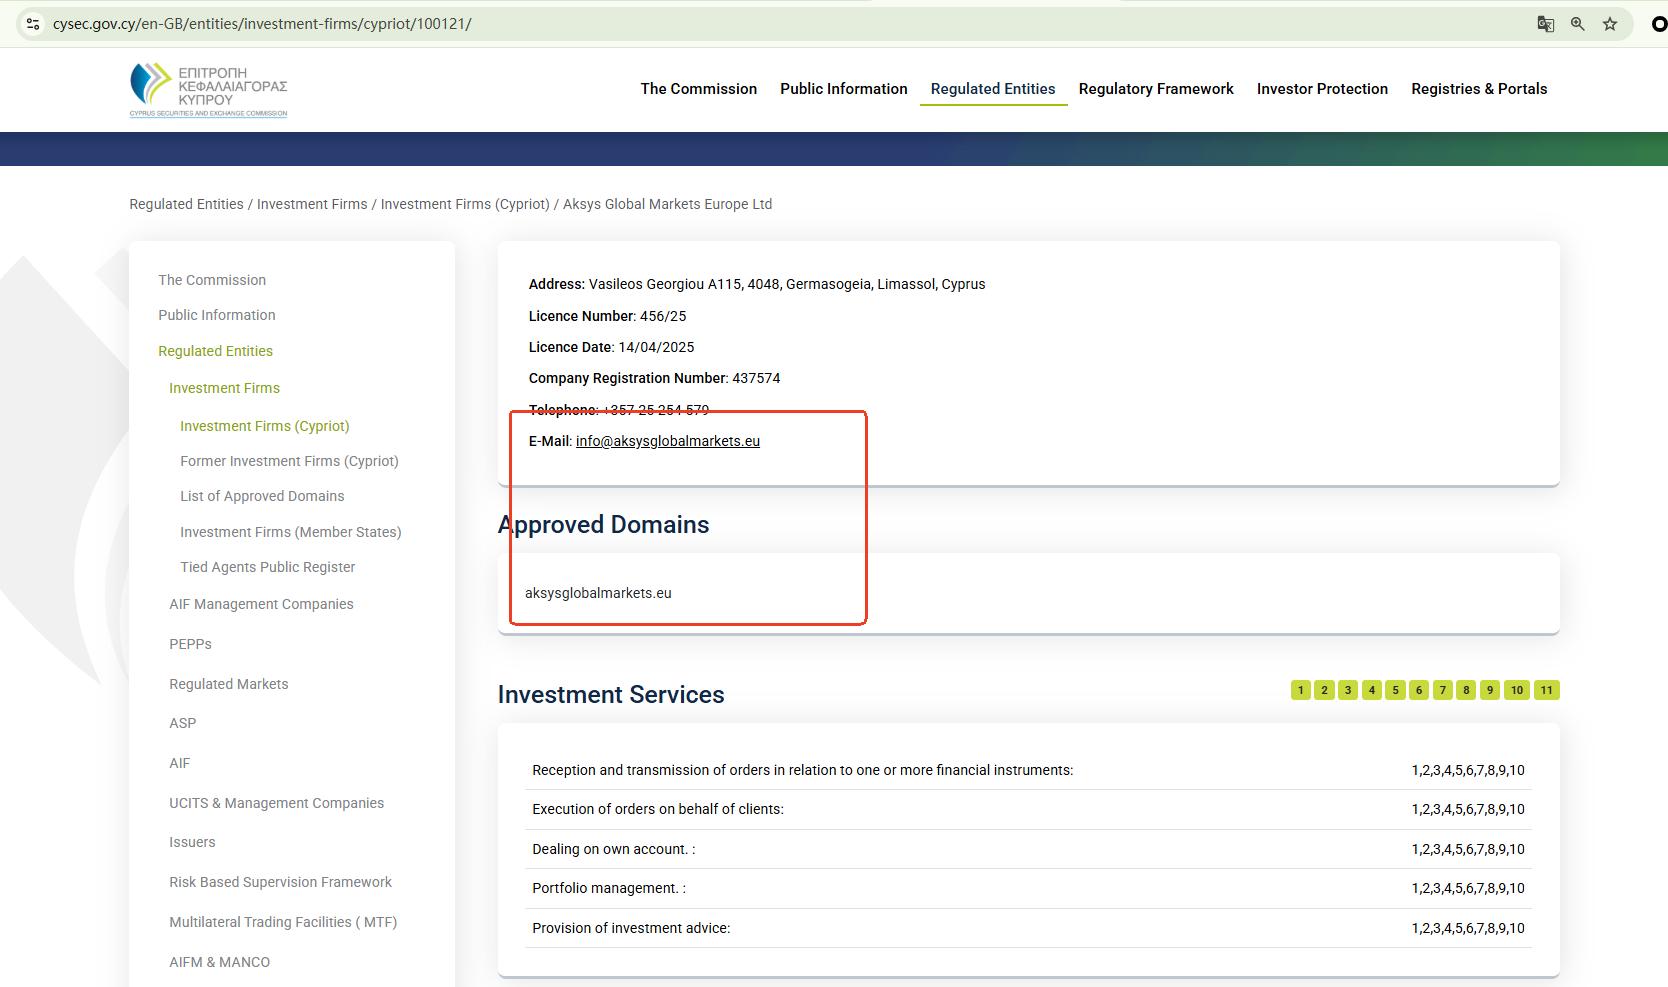The width and height of the screenshot is (1668, 987).
Task: Click the site info icon in address bar
Action: [x=32, y=23]
